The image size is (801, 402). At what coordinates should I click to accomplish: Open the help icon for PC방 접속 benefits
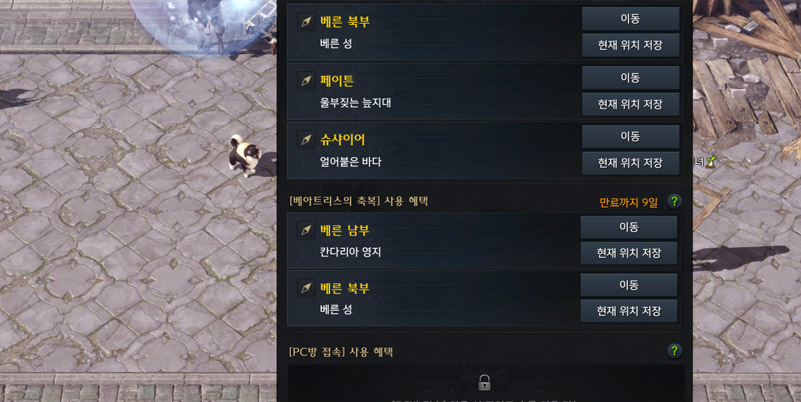pos(674,351)
